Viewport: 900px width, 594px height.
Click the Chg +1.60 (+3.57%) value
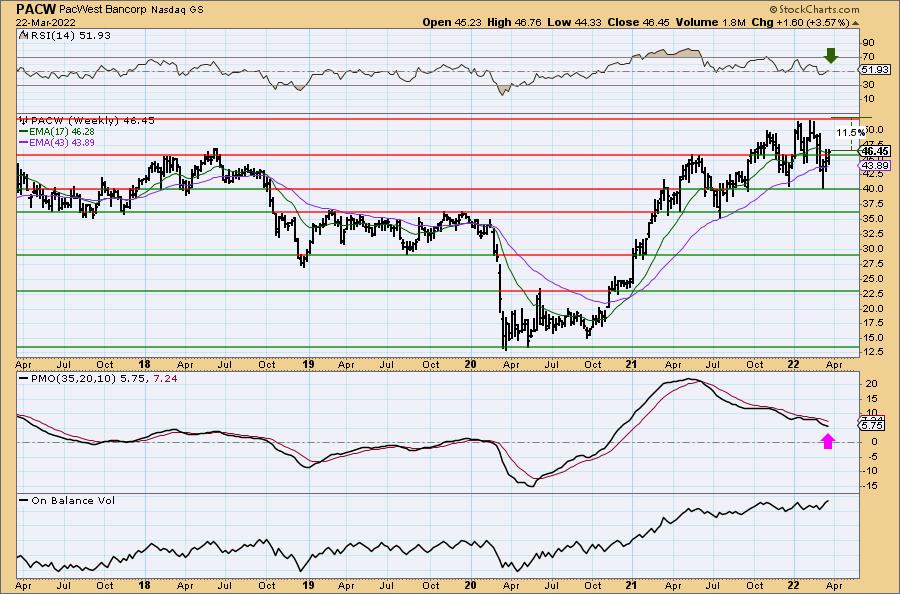coord(800,22)
